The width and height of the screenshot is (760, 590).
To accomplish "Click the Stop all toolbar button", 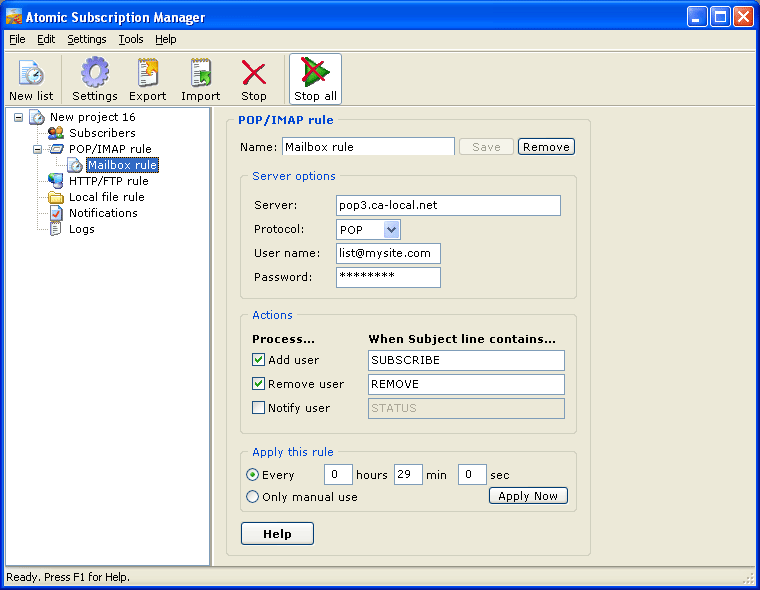I will 316,79.
